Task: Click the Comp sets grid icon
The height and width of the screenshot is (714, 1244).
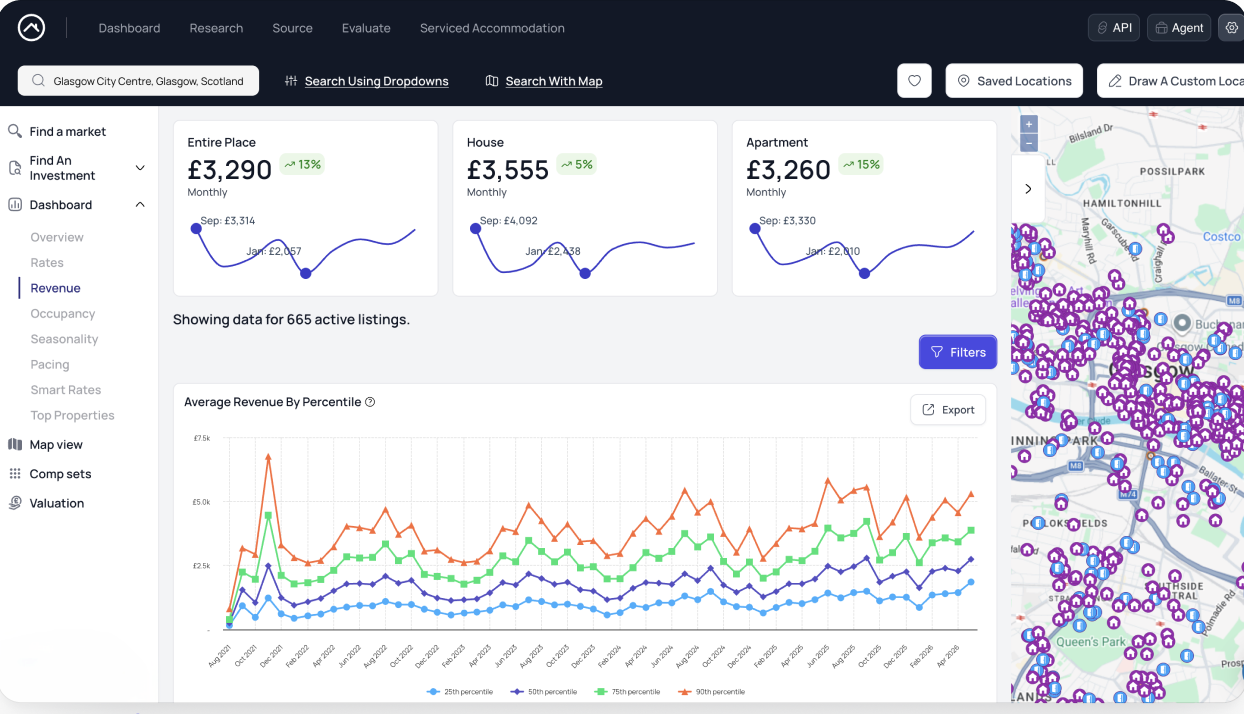Action: (x=15, y=474)
